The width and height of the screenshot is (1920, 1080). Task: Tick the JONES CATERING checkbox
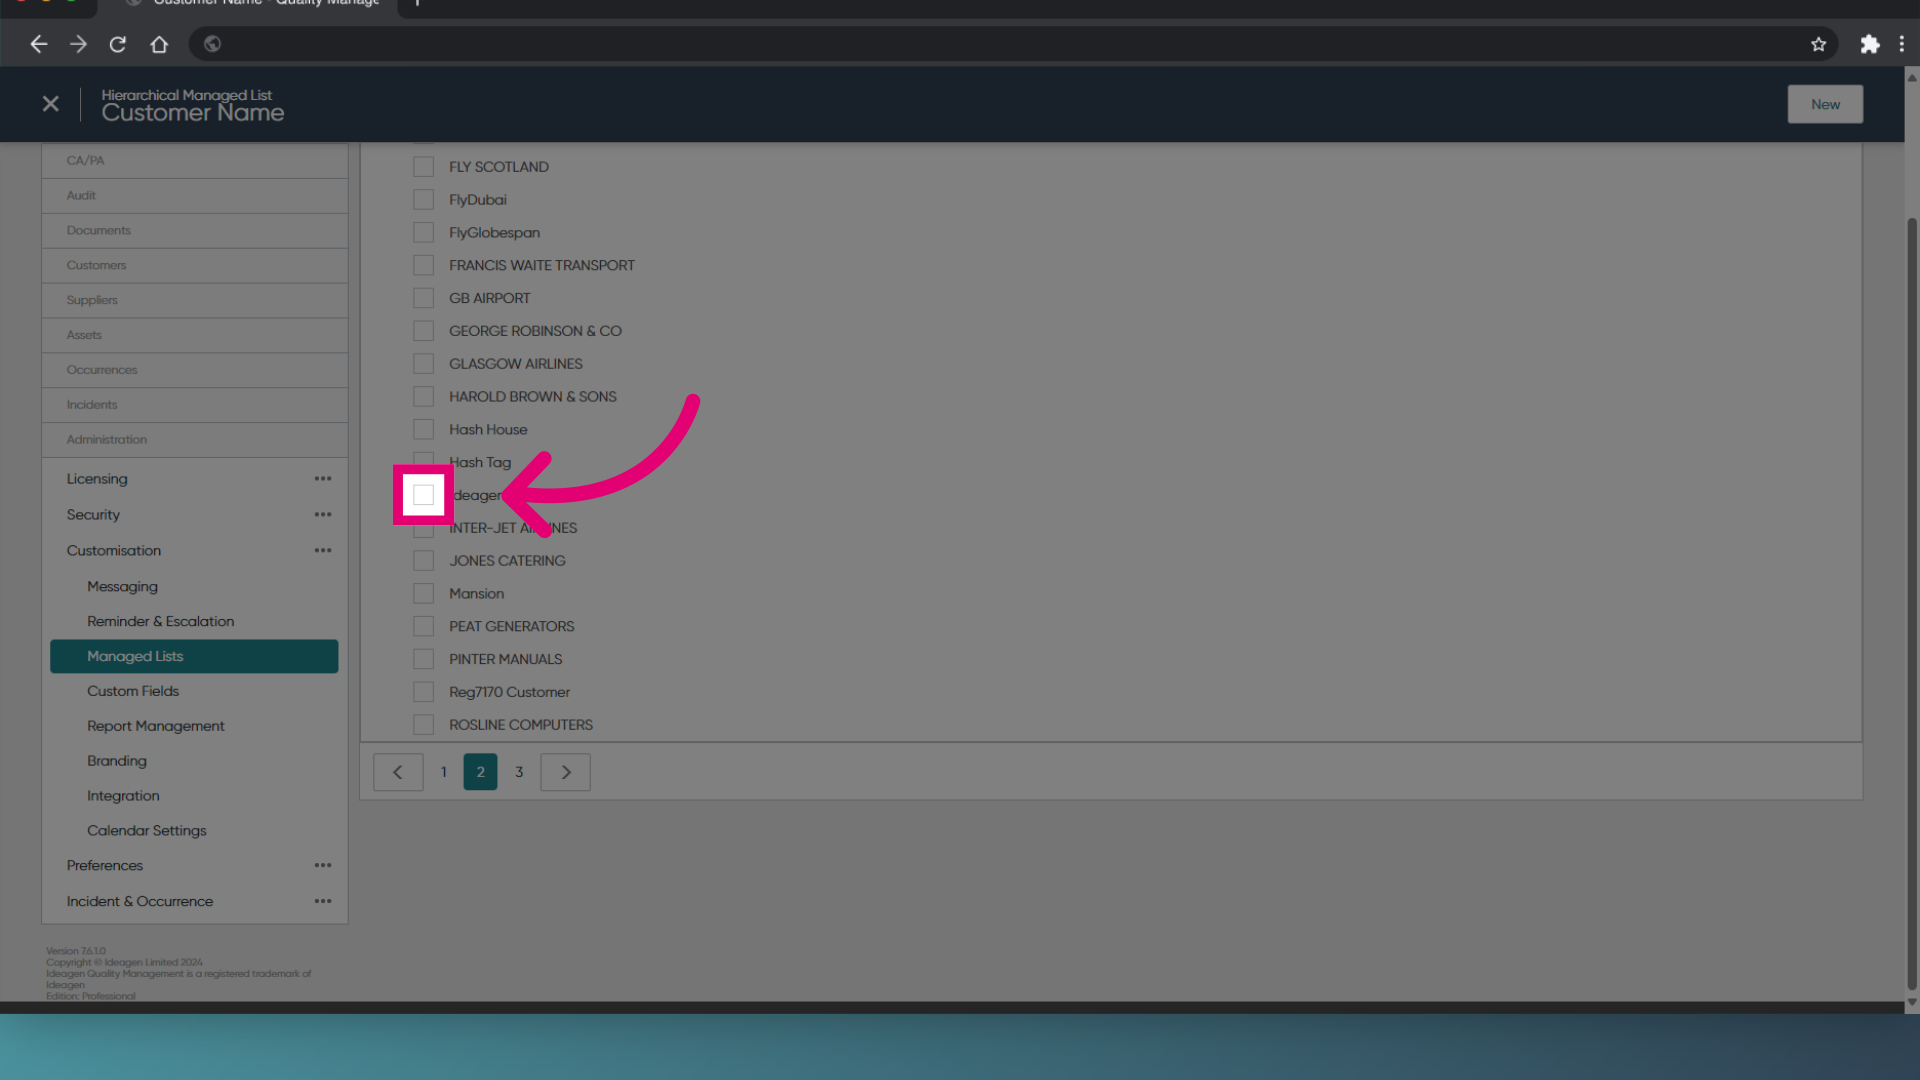[x=424, y=561]
